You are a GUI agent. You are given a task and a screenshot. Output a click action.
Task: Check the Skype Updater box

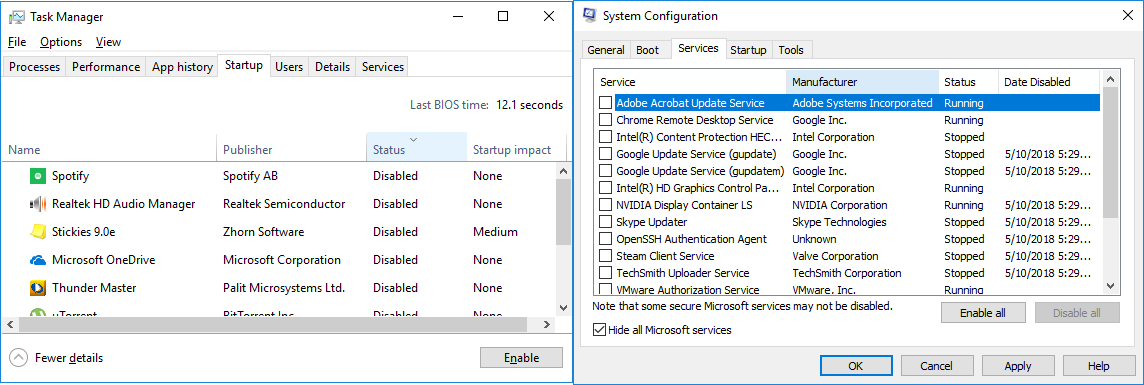tap(606, 222)
